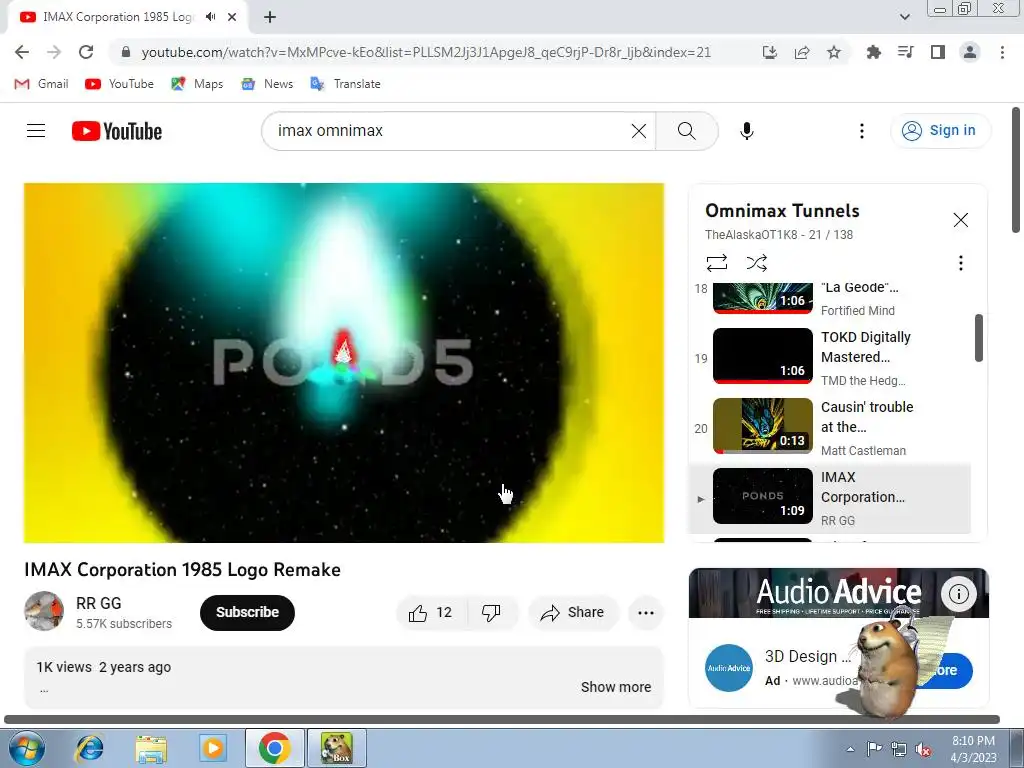Select the IMAX Corporation playlist item thumbnail
Image resolution: width=1024 pixels, height=768 pixels.
[762, 496]
